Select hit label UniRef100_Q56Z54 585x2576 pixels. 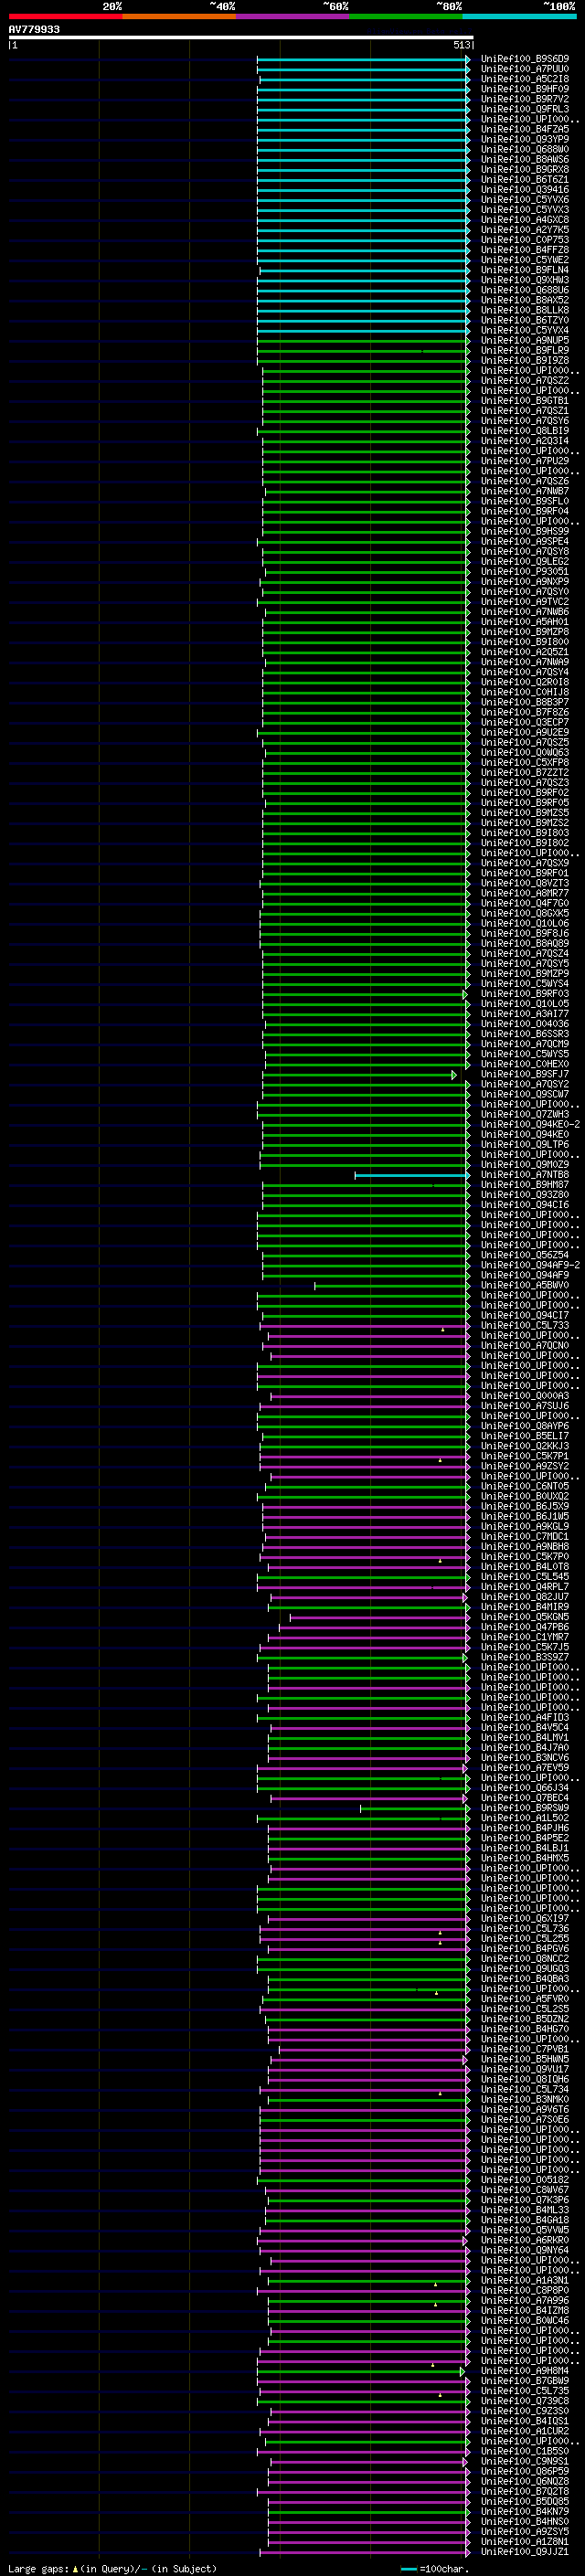click(525, 1256)
